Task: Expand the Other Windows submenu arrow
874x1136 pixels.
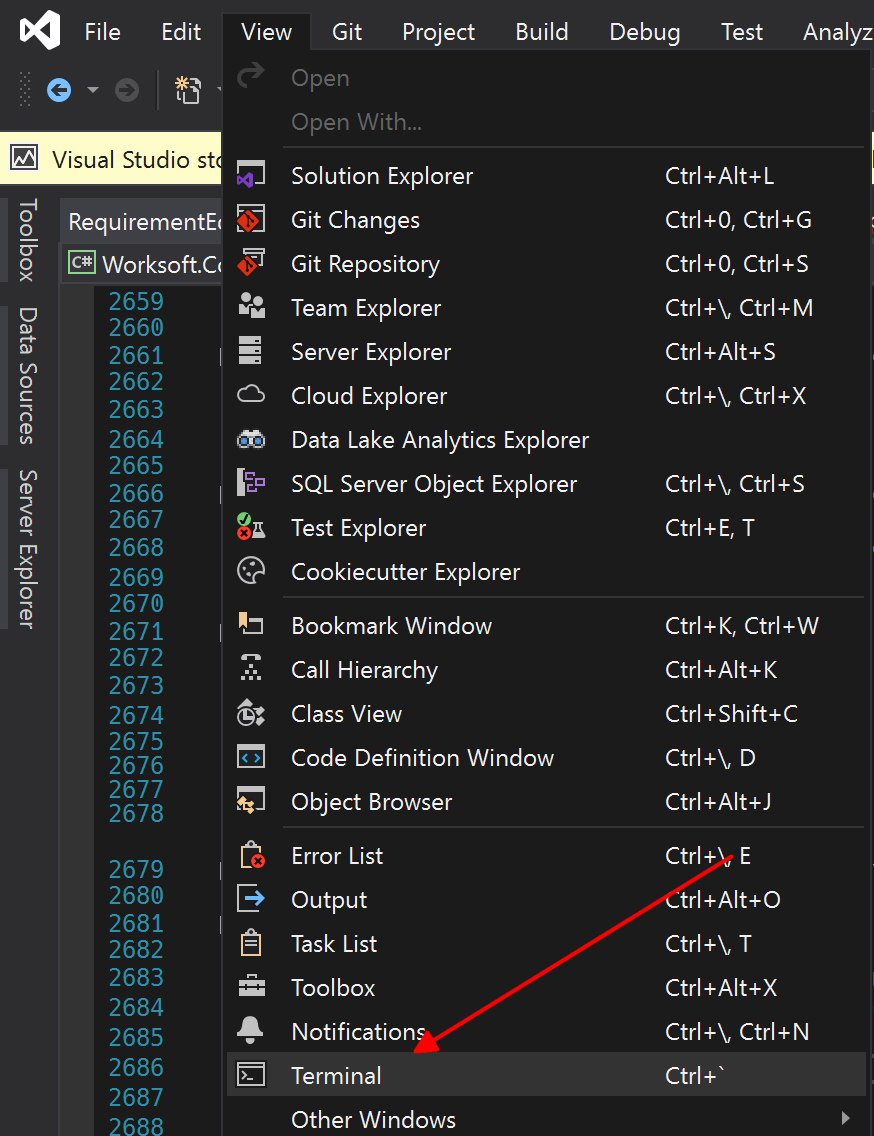Action: point(845,1118)
